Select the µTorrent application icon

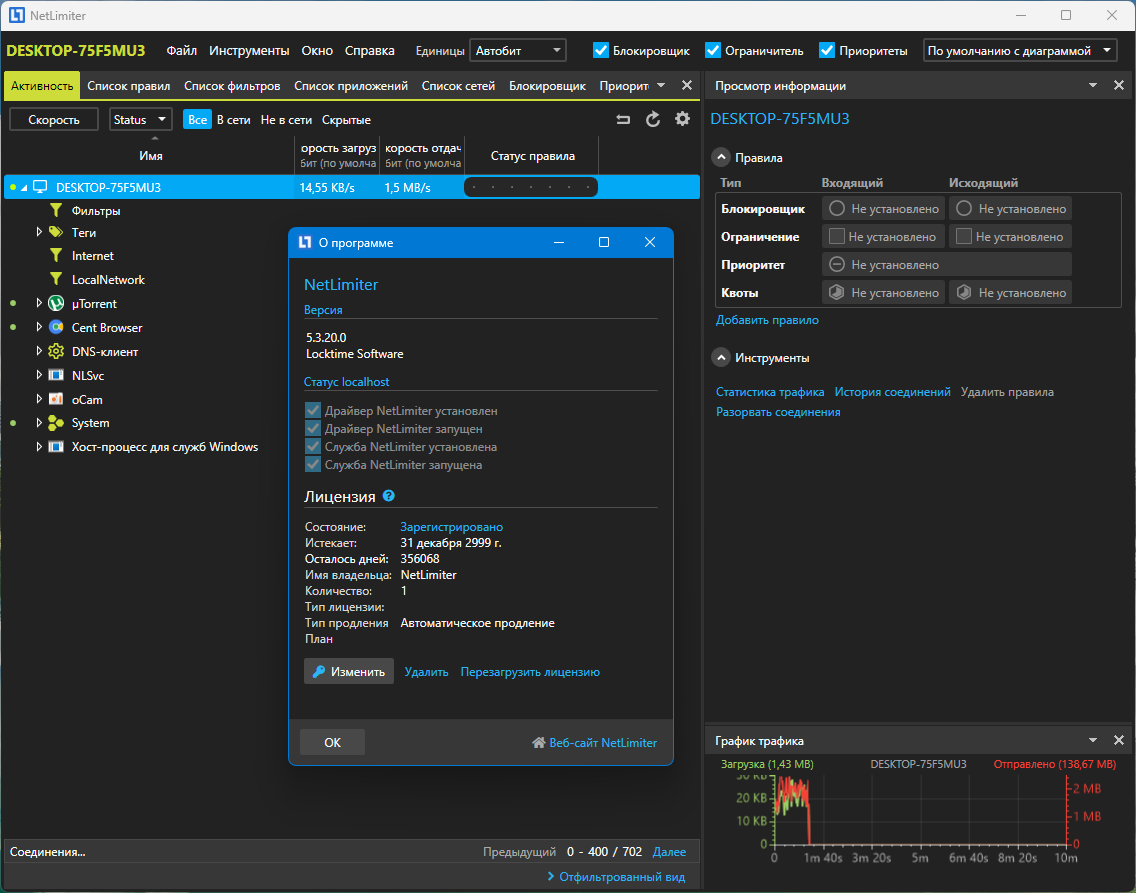[56, 303]
